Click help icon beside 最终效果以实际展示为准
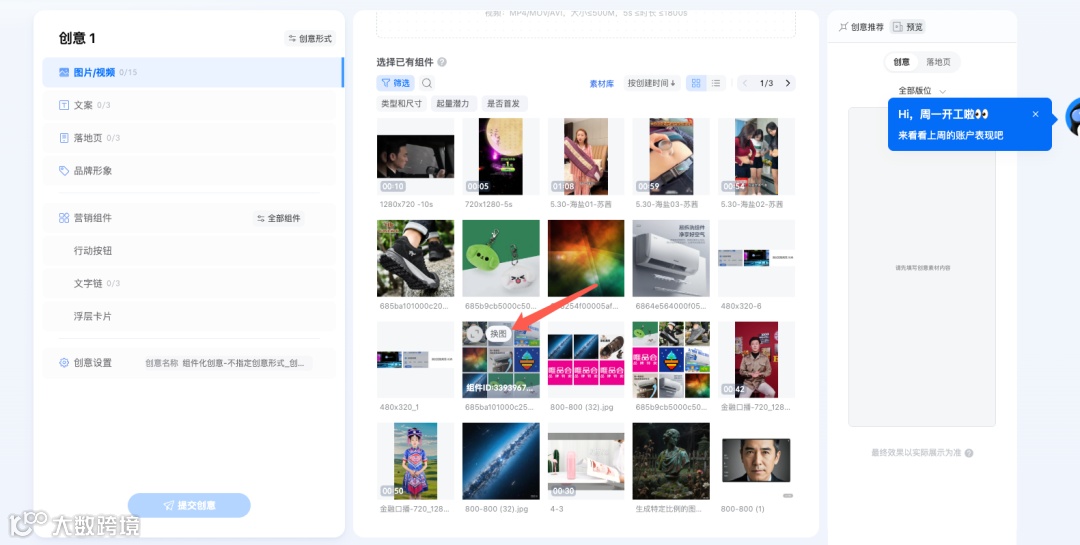The height and width of the screenshot is (545, 1080). coord(969,453)
